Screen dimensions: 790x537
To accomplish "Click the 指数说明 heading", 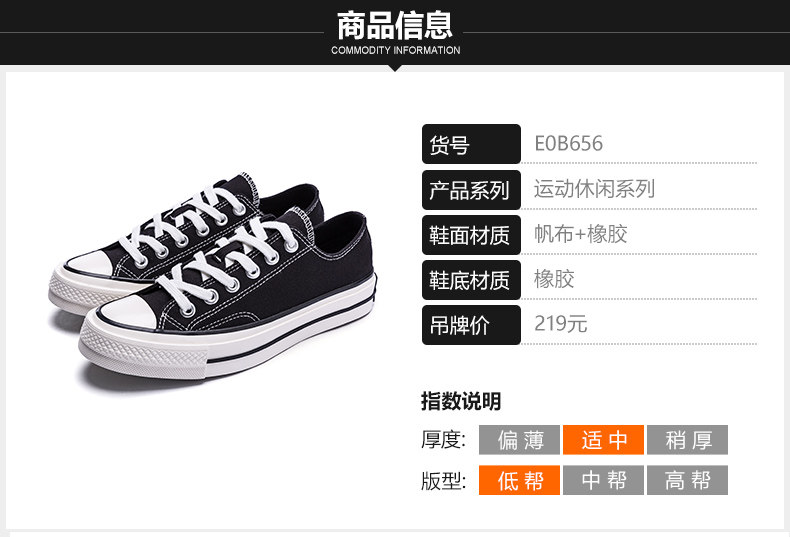I will coord(461,401).
